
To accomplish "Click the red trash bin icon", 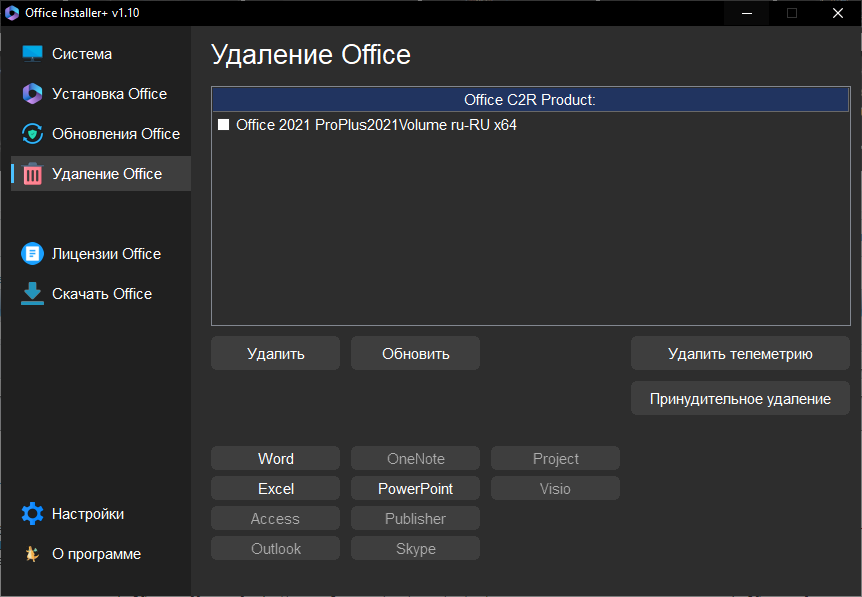I will 33,174.
